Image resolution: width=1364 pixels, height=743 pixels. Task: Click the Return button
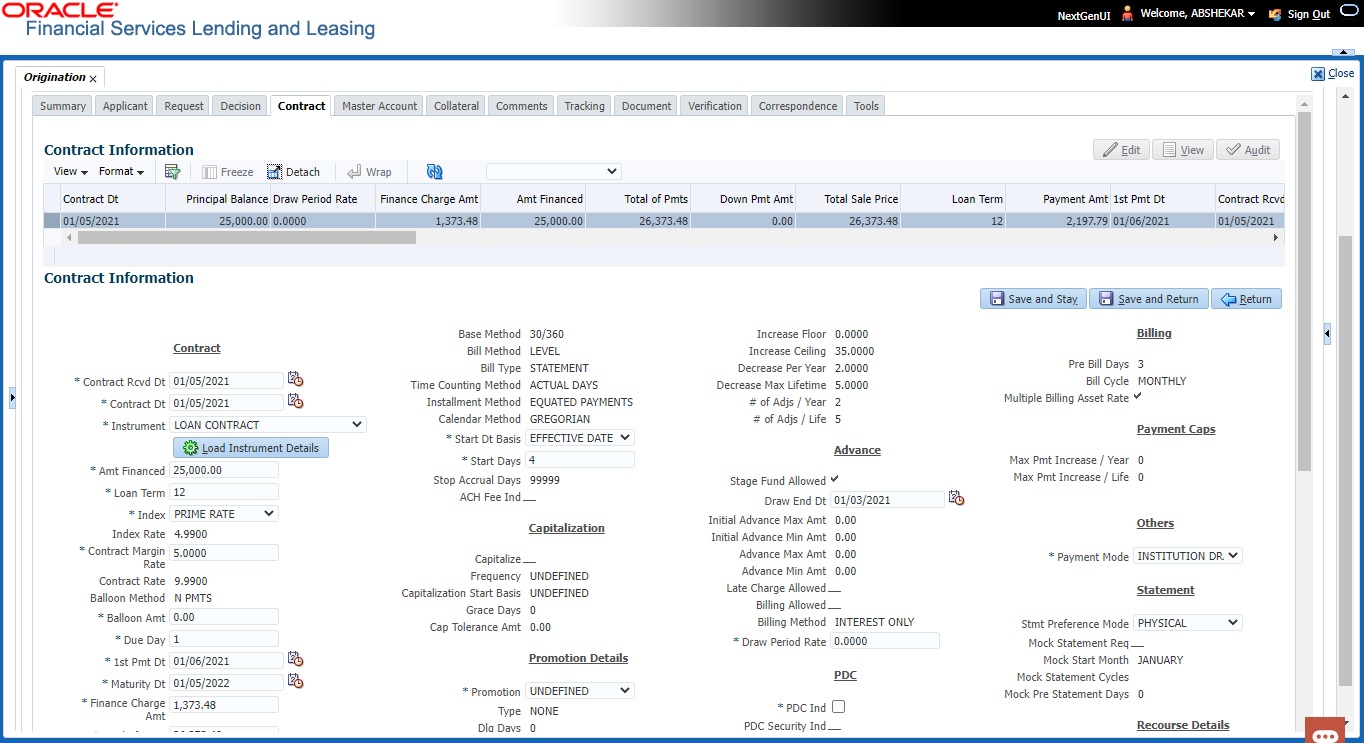1246,299
